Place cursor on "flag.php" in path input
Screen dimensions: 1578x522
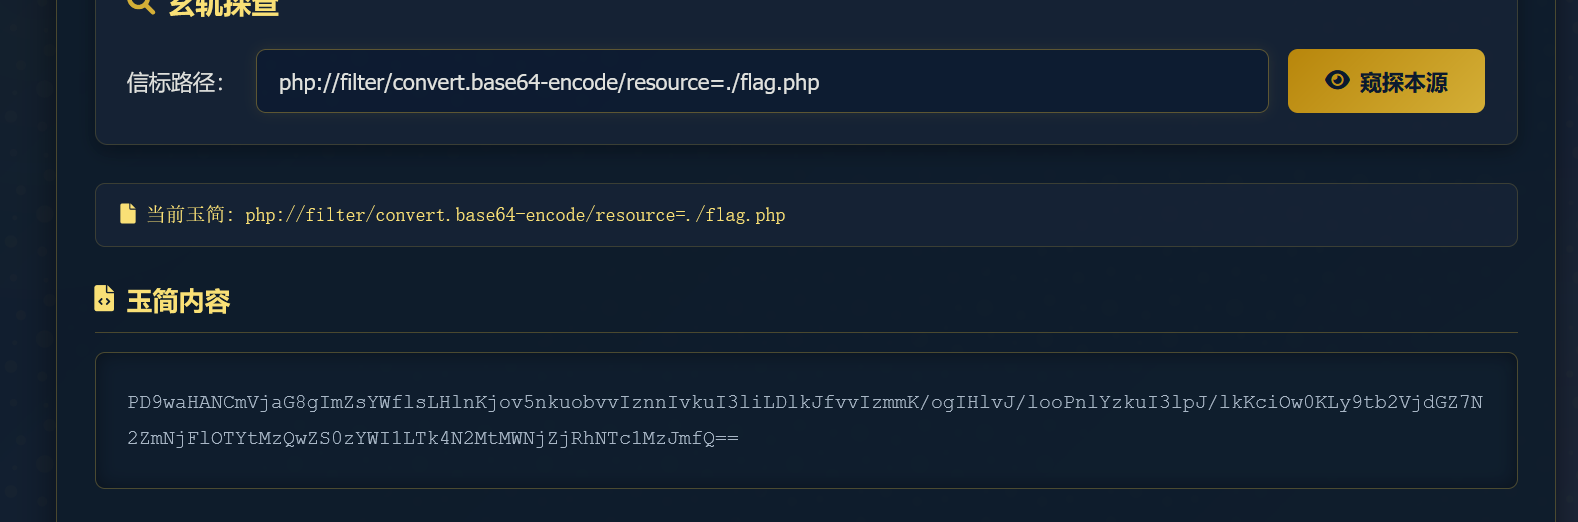click(x=779, y=83)
